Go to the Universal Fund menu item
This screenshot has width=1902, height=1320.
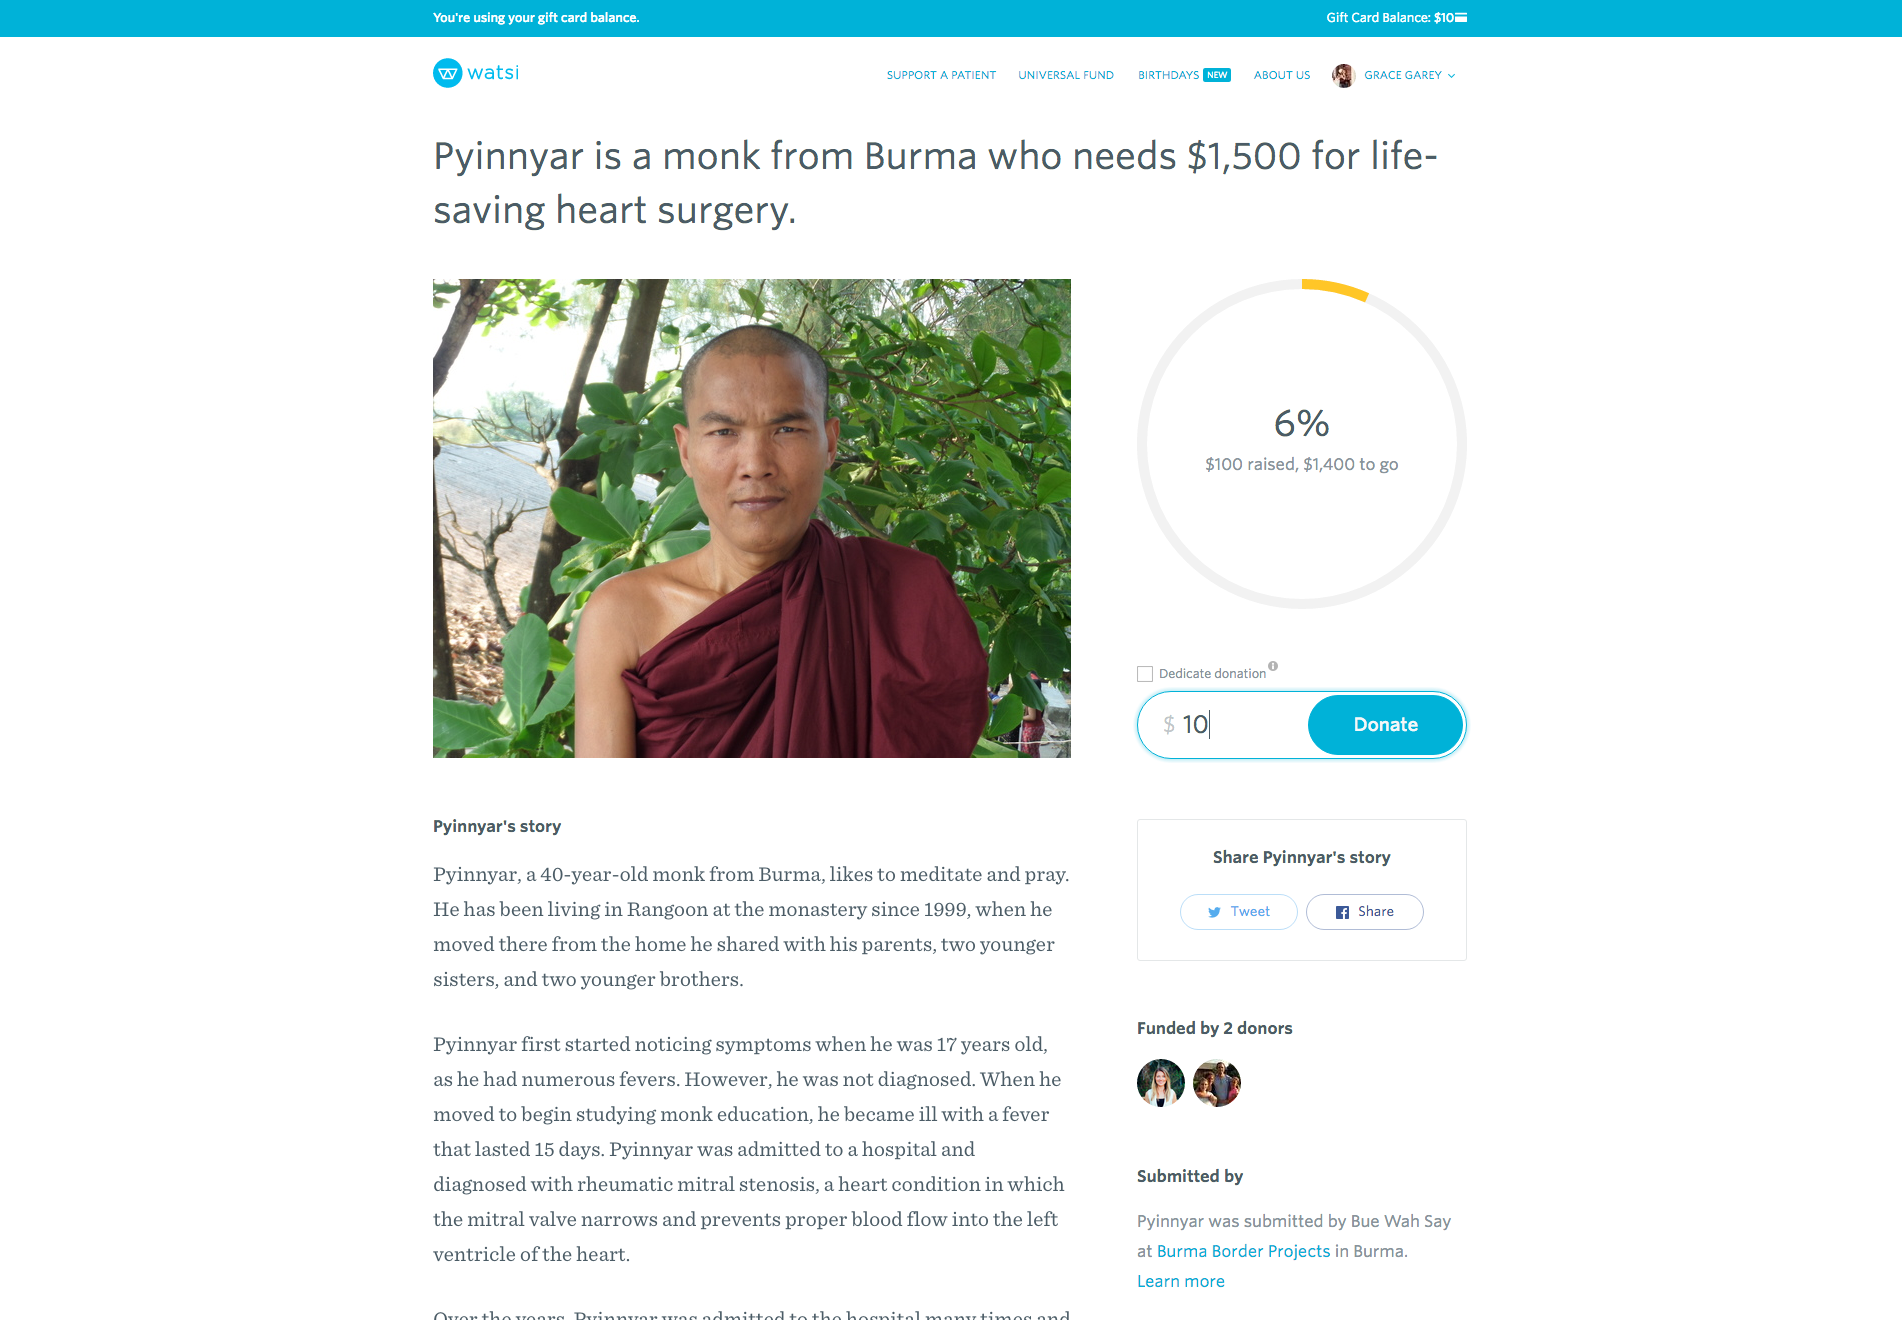(x=1066, y=76)
